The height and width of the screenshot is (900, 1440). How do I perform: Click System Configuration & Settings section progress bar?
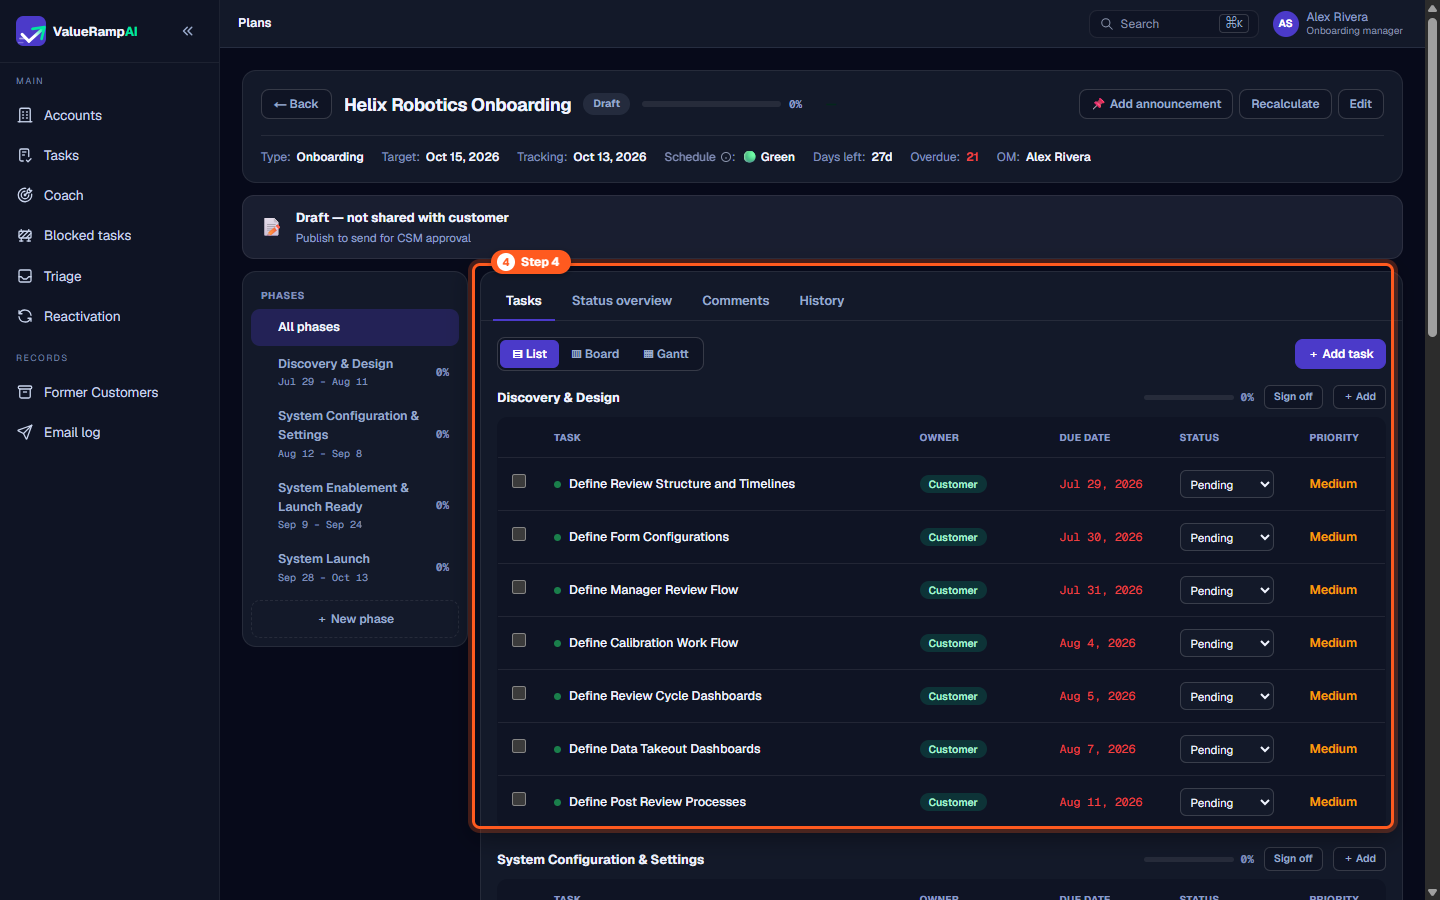[x=1189, y=859]
